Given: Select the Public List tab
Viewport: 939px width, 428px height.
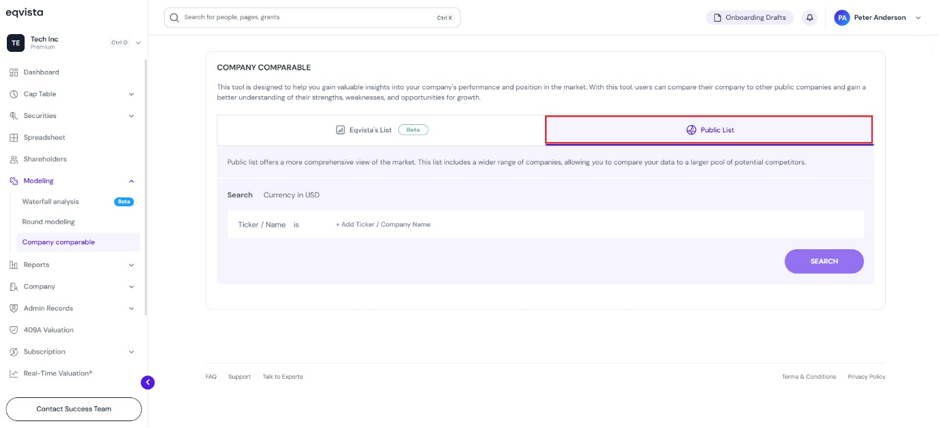Looking at the screenshot, I should coord(709,130).
